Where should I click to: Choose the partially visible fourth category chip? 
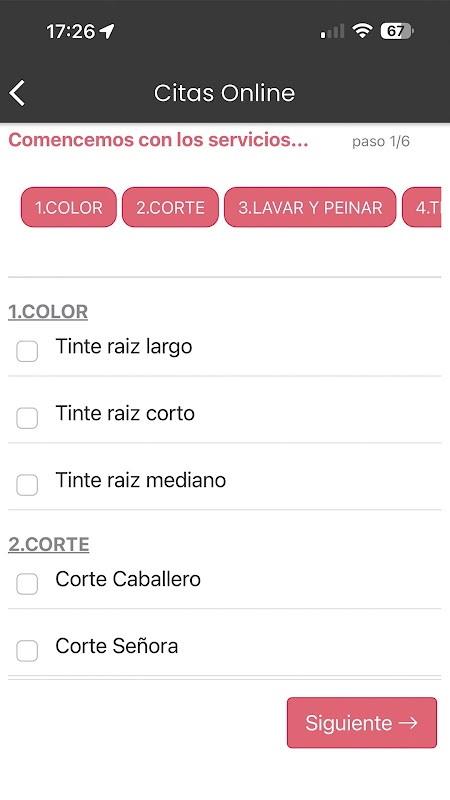pyautogui.click(x=421, y=207)
